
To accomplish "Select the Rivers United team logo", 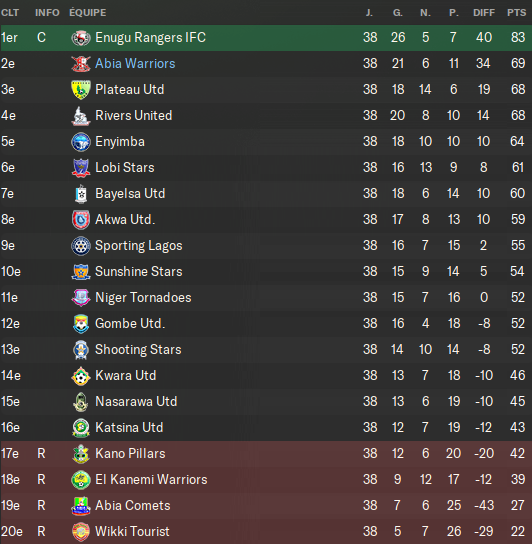I will point(81,116).
